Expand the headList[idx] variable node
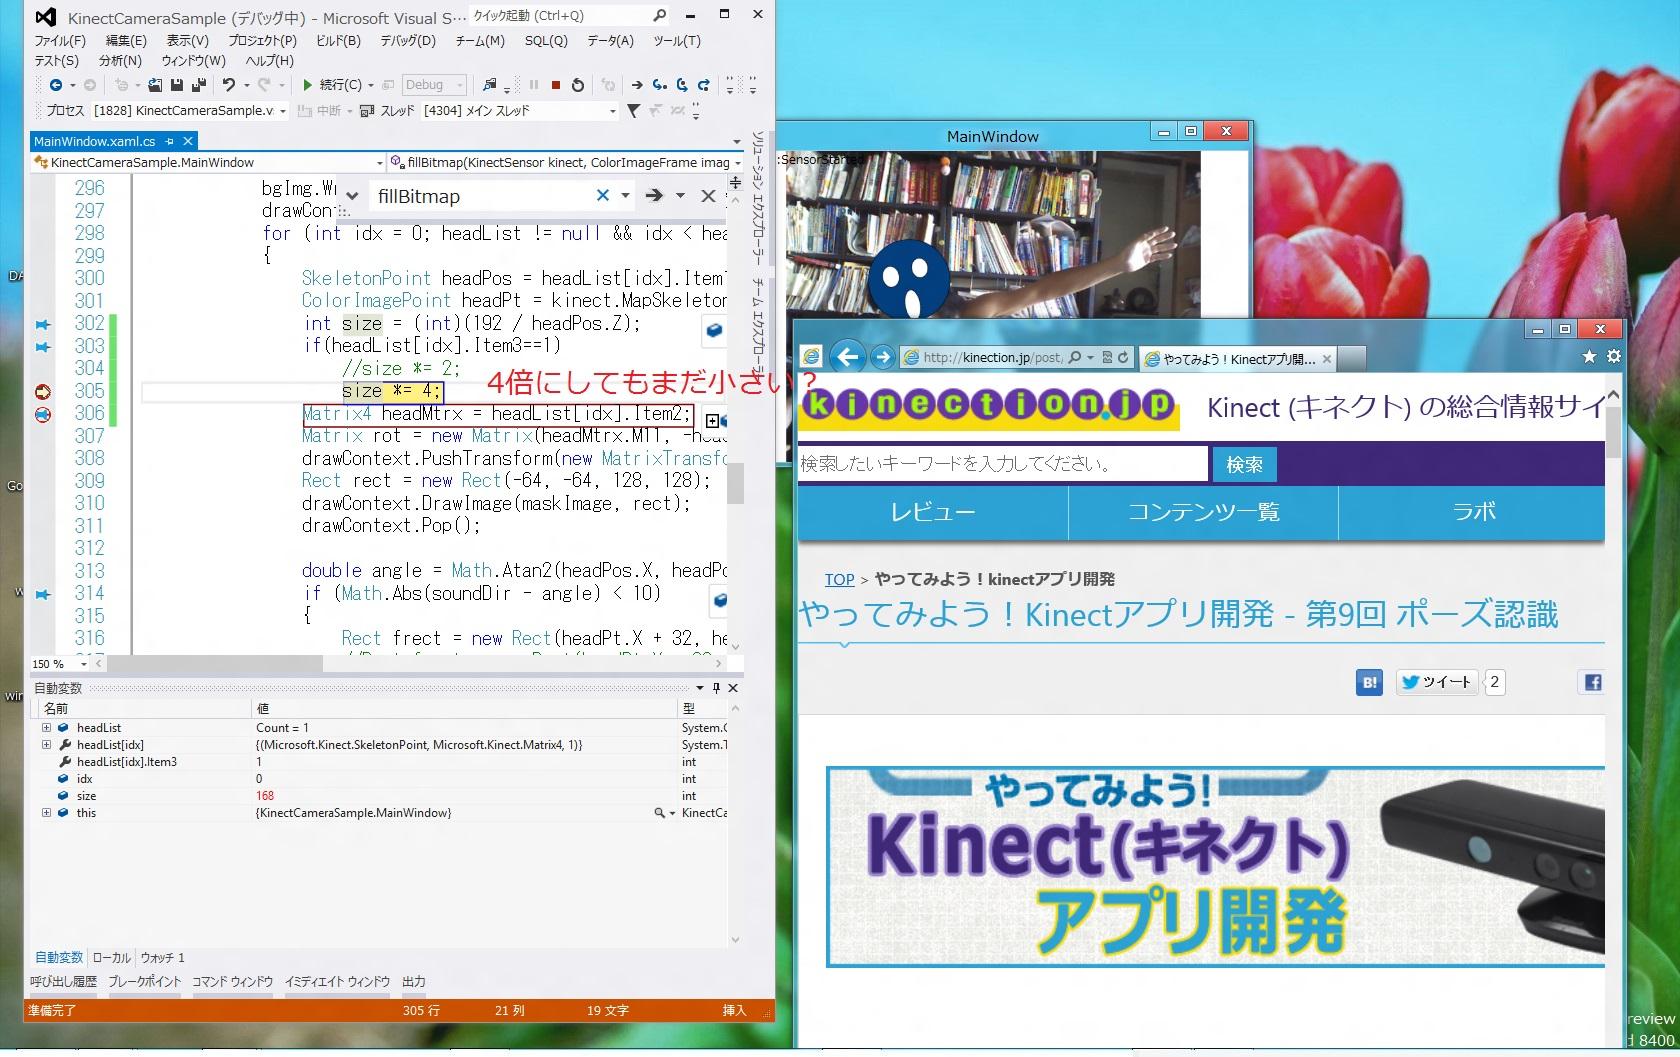 [x=46, y=745]
